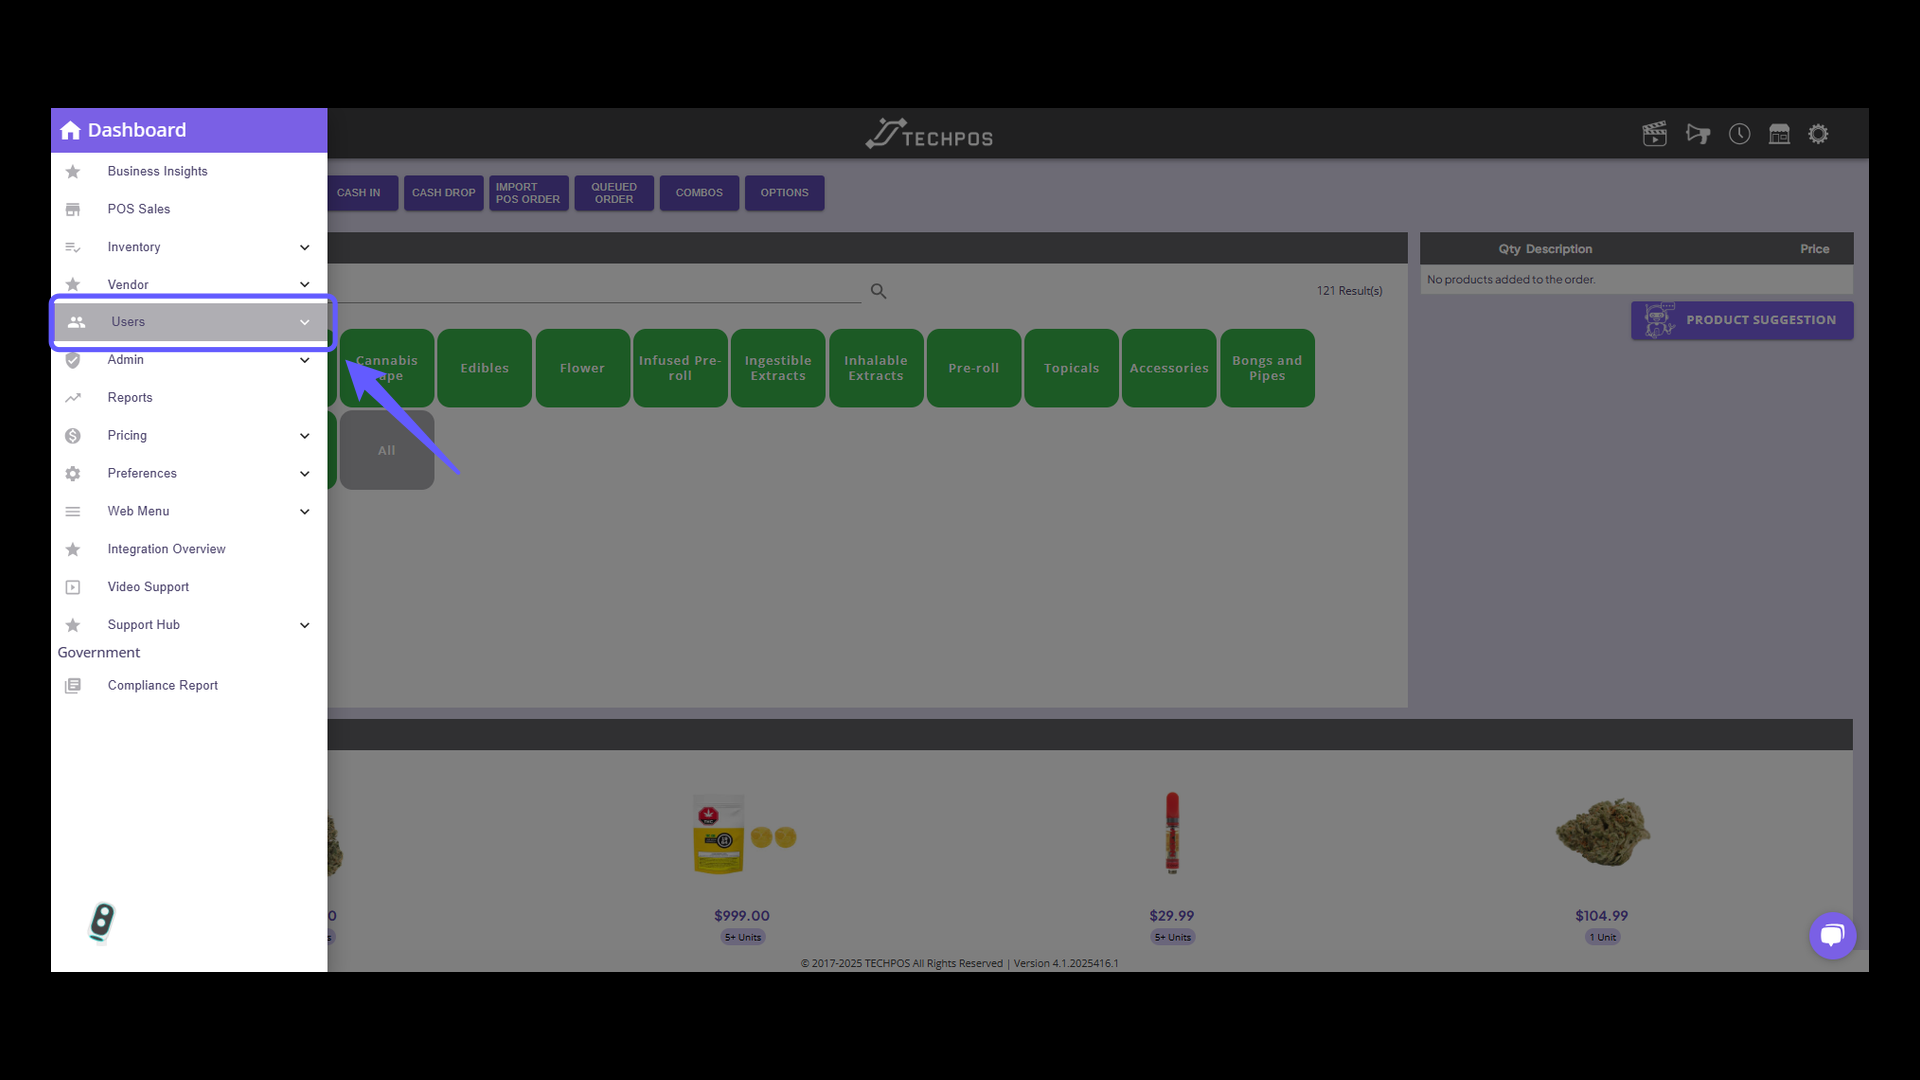This screenshot has height=1080, width=1920.
Task: Click the $29.99 vape cartridge product thumbnail
Action: point(1171,833)
